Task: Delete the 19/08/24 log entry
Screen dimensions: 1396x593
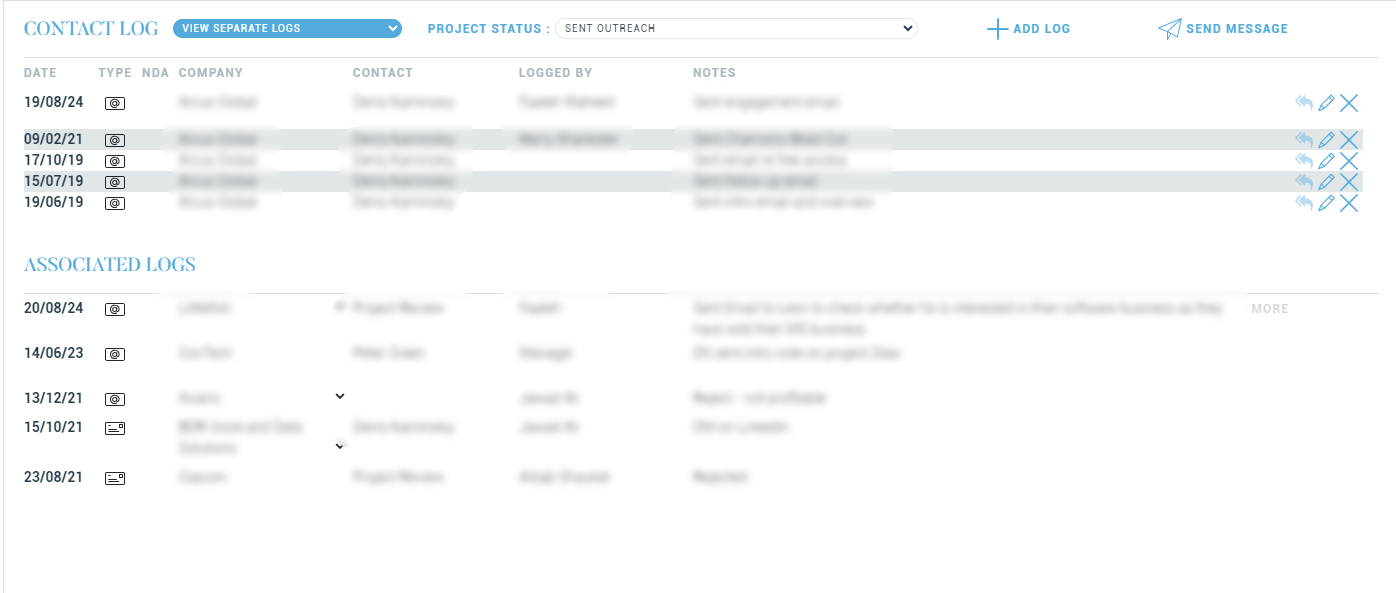Action: (1349, 102)
